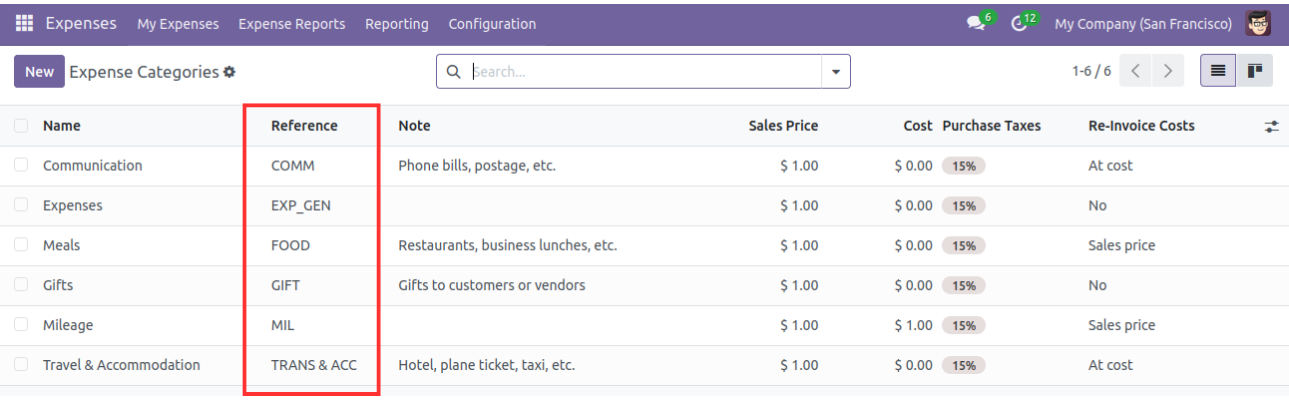Go to next page arrow
This screenshot has width=1289, height=400.
1167,71
